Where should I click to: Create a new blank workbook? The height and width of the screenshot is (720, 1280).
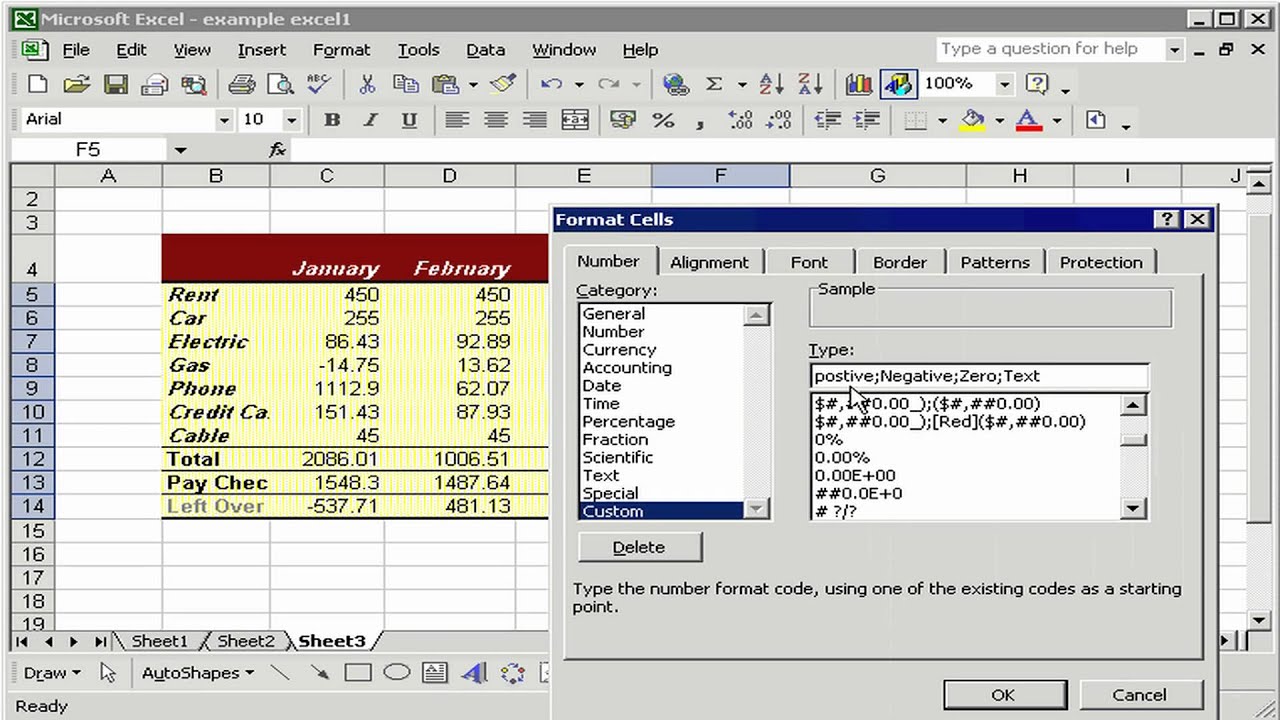[x=37, y=85]
